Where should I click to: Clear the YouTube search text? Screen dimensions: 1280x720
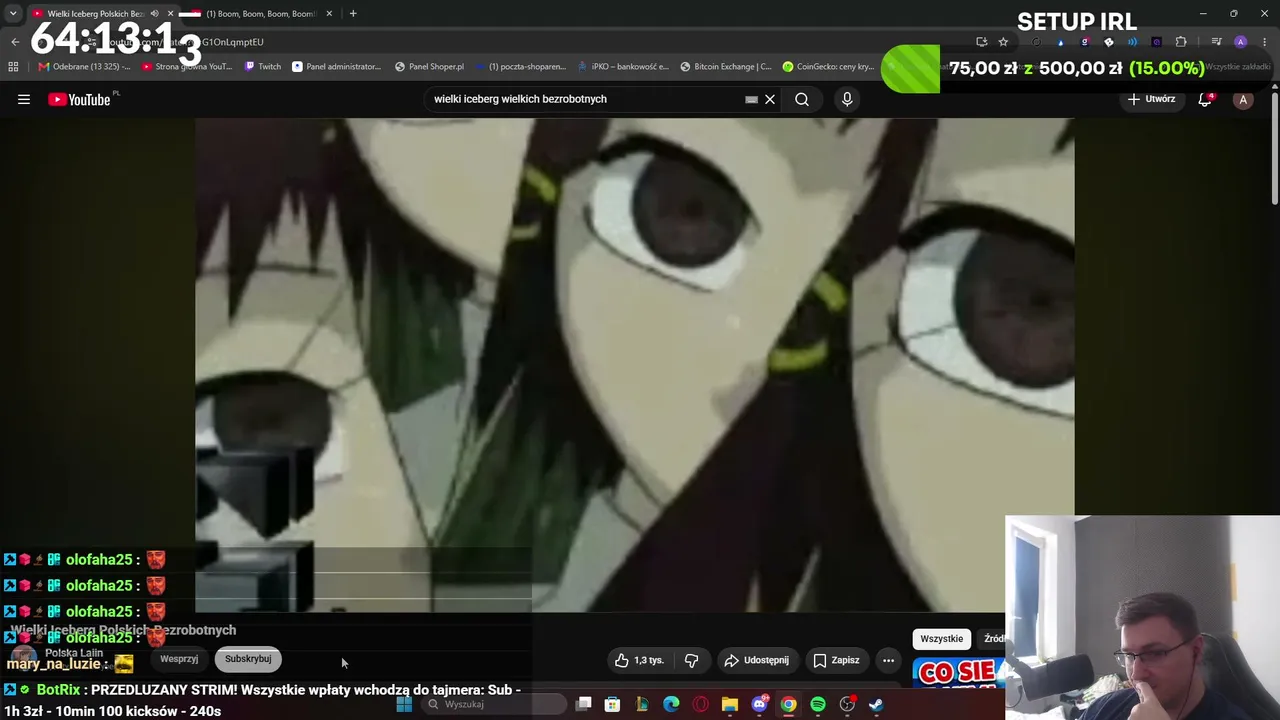pyautogui.click(x=770, y=99)
